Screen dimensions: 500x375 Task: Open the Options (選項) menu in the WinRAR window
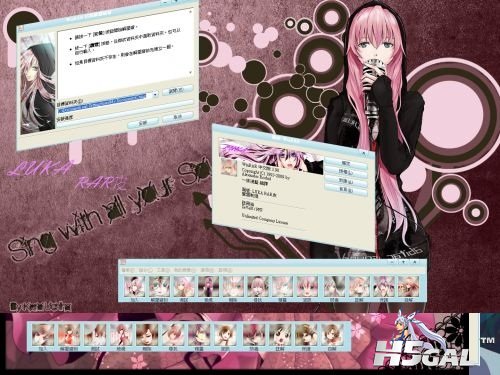click(207, 270)
